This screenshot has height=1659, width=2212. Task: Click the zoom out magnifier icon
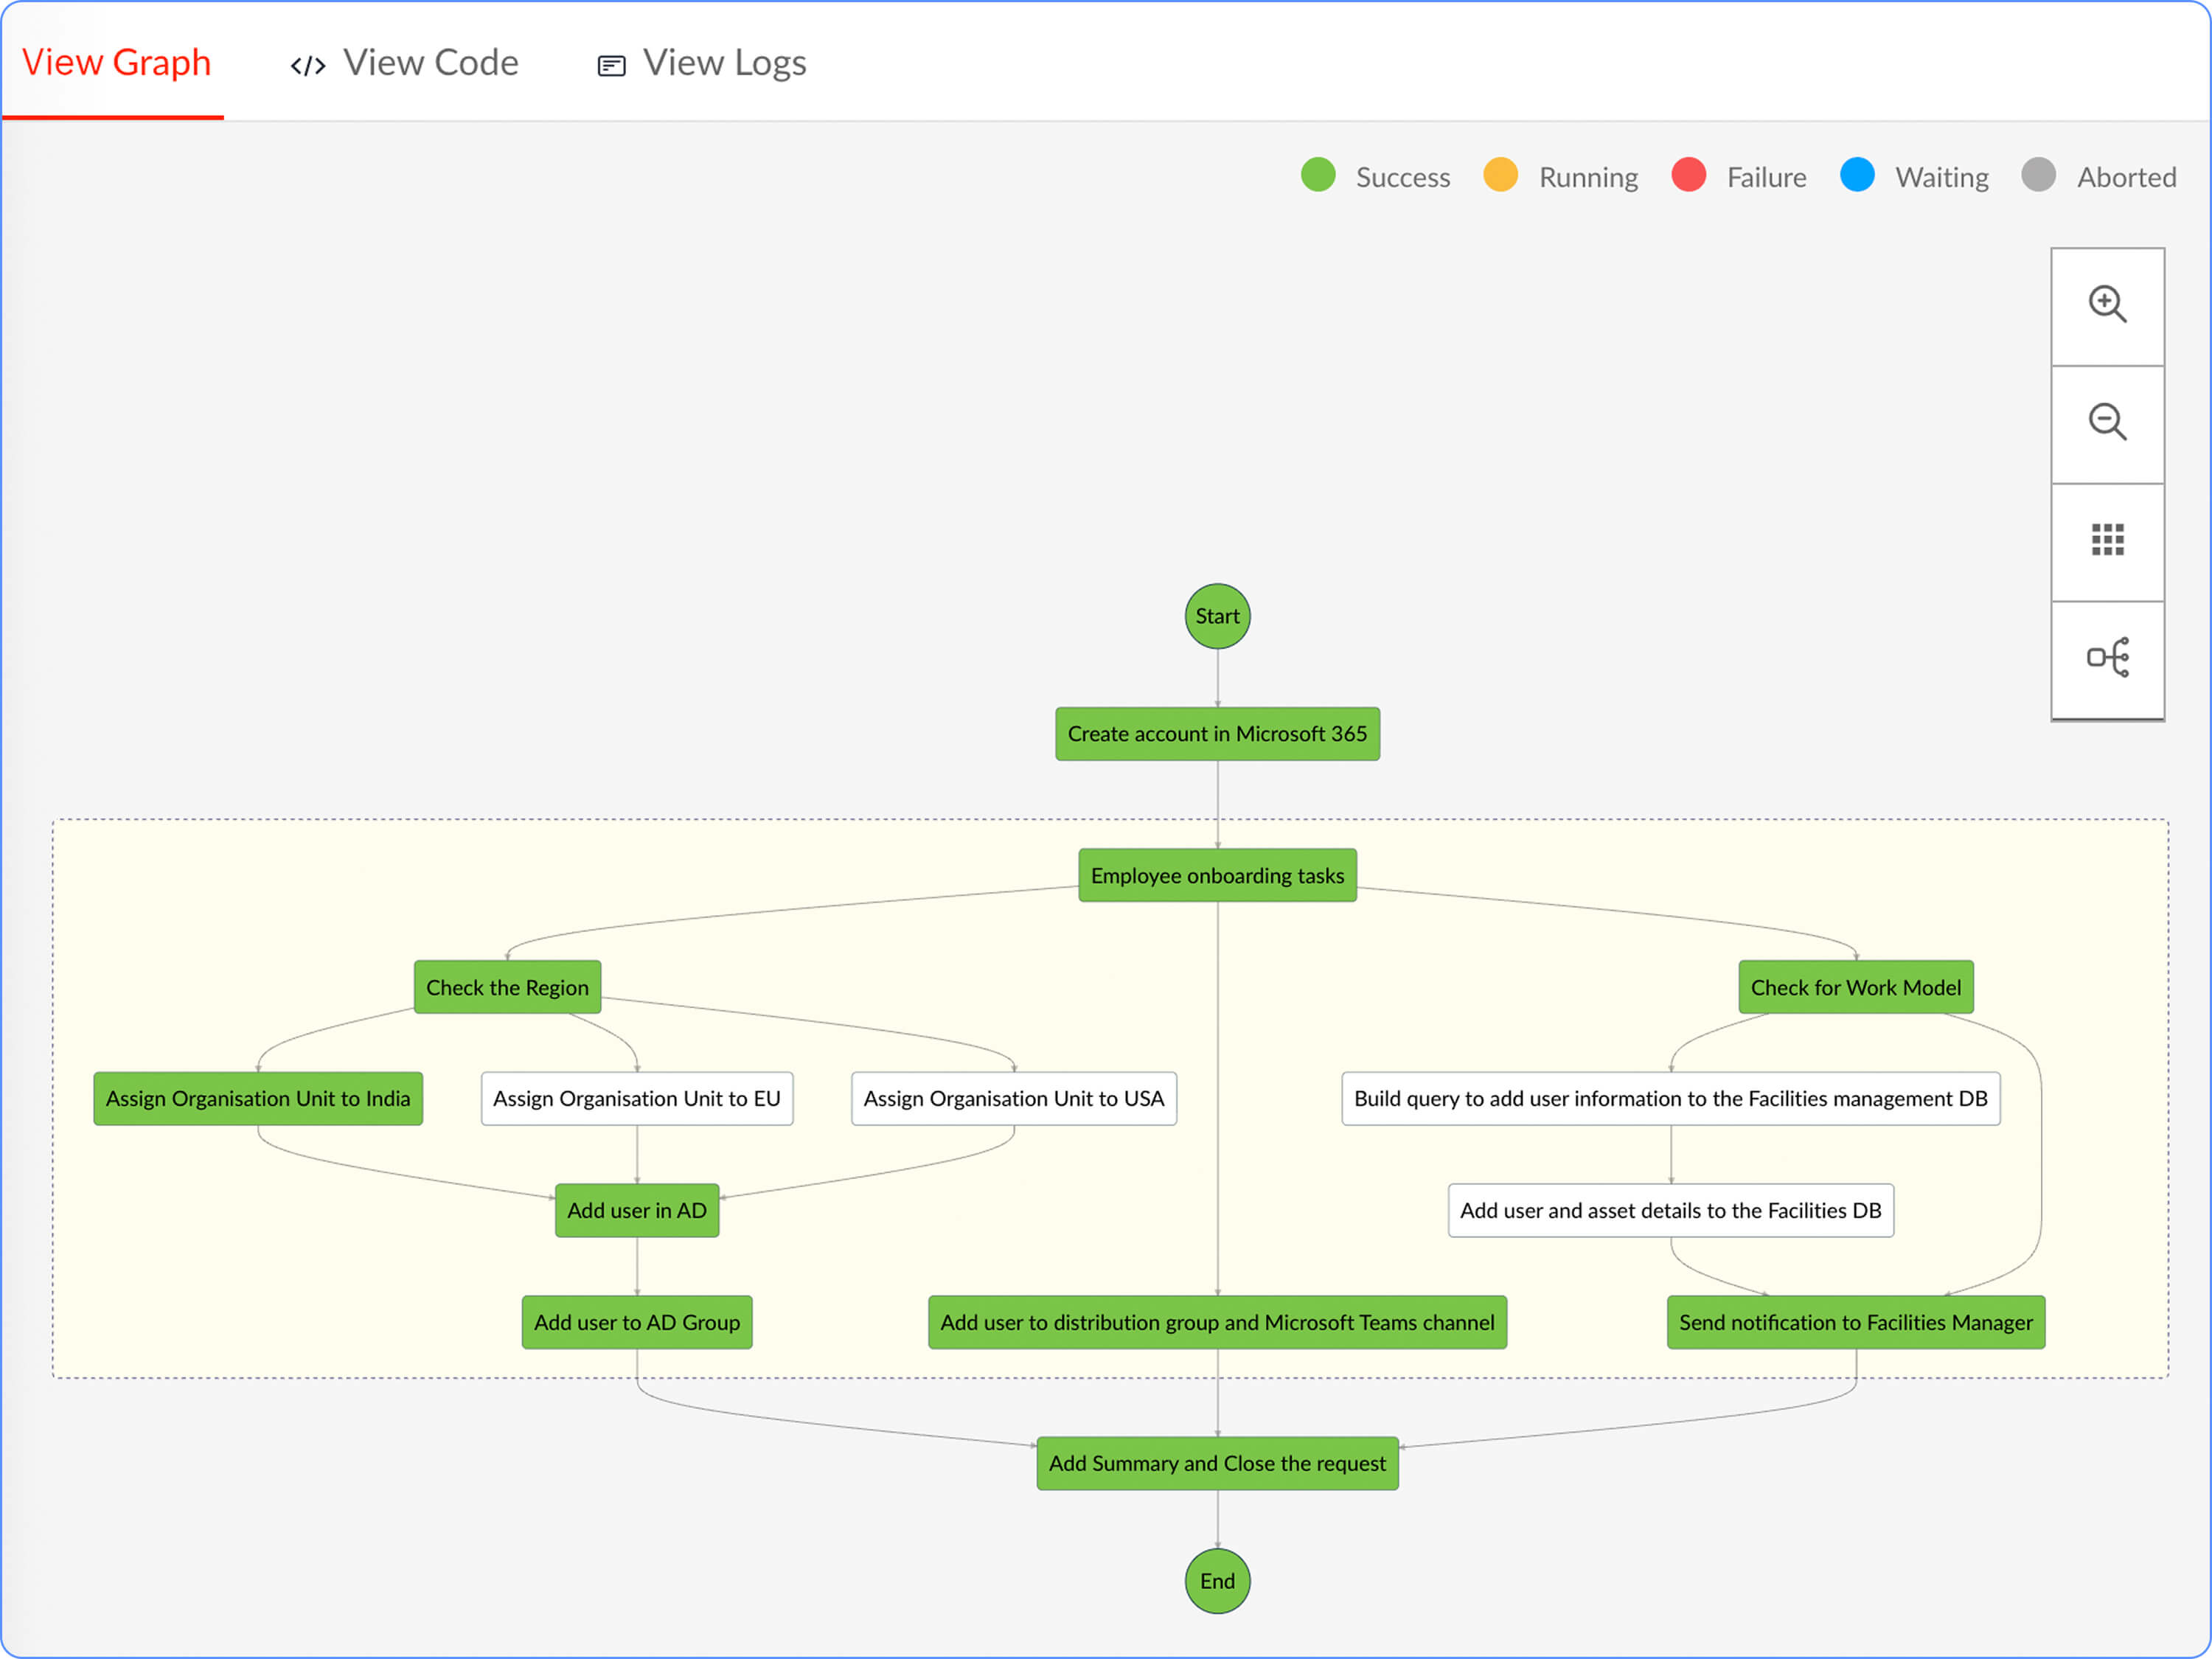[2107, 422]
